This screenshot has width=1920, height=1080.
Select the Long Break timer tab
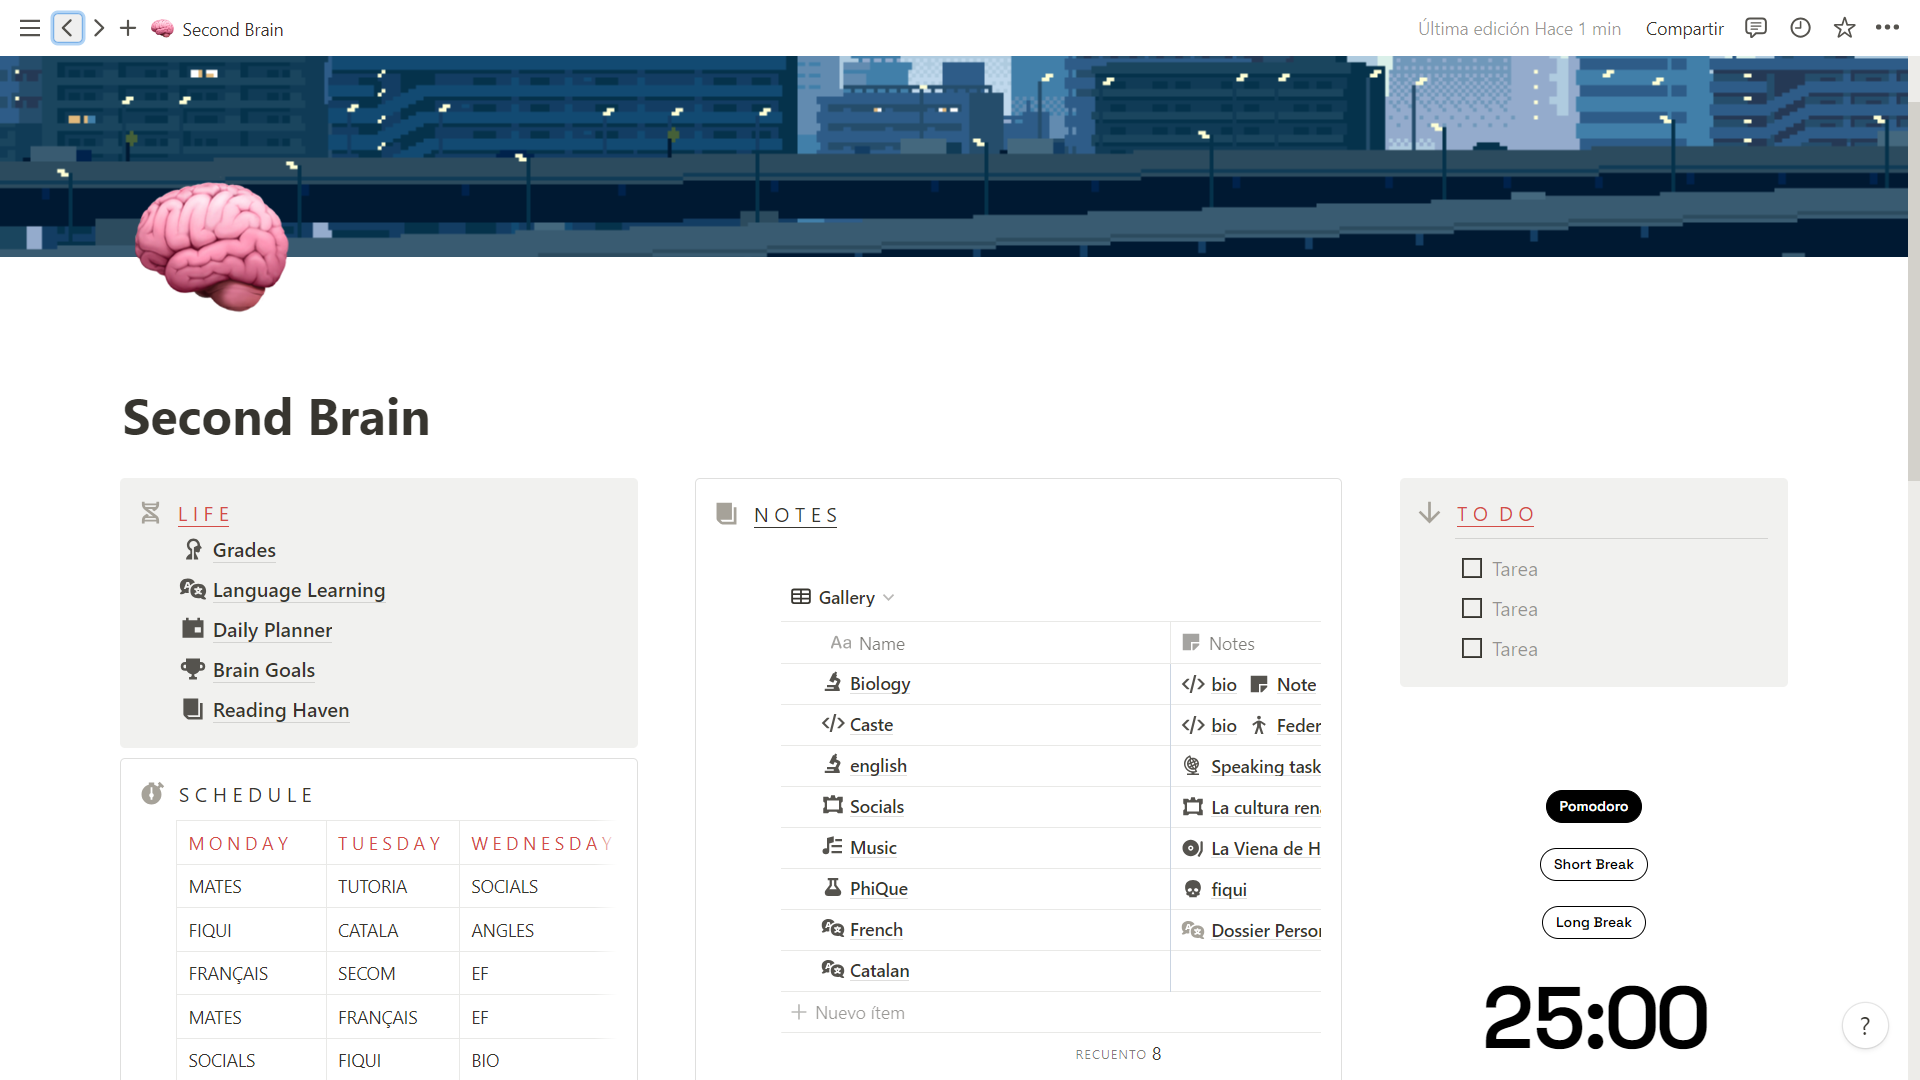point(1593,922)
